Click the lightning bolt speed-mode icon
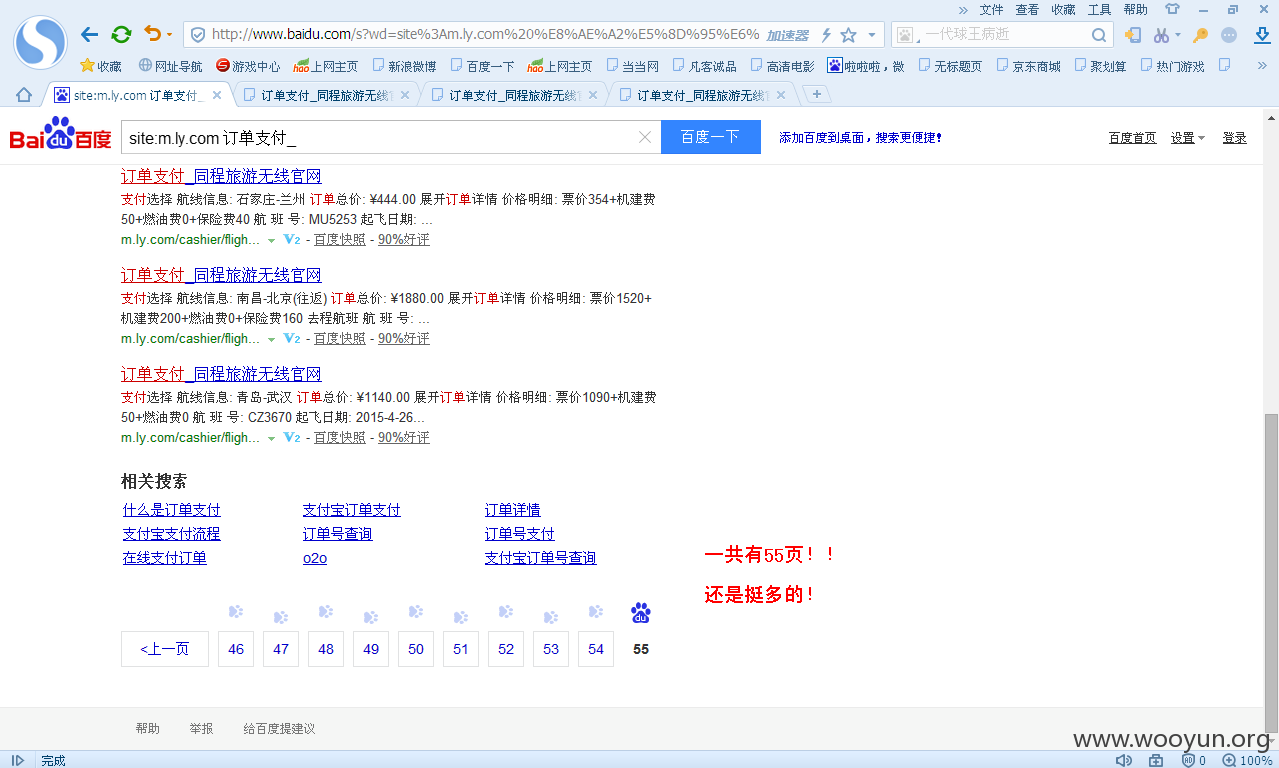 coord(826,35)
